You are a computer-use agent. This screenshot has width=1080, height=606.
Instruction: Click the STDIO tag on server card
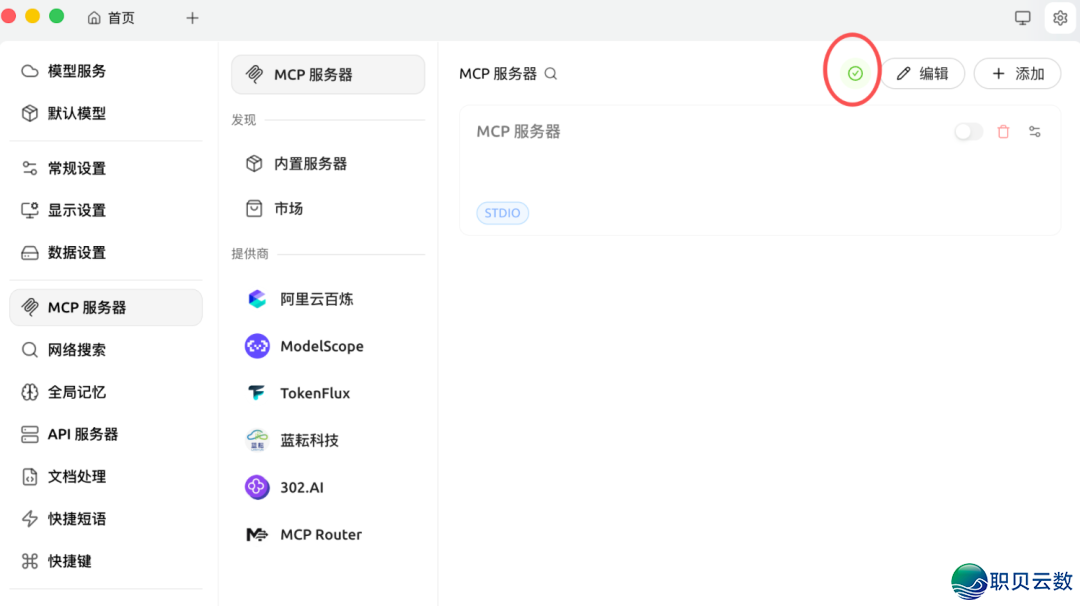coord(502,213)
